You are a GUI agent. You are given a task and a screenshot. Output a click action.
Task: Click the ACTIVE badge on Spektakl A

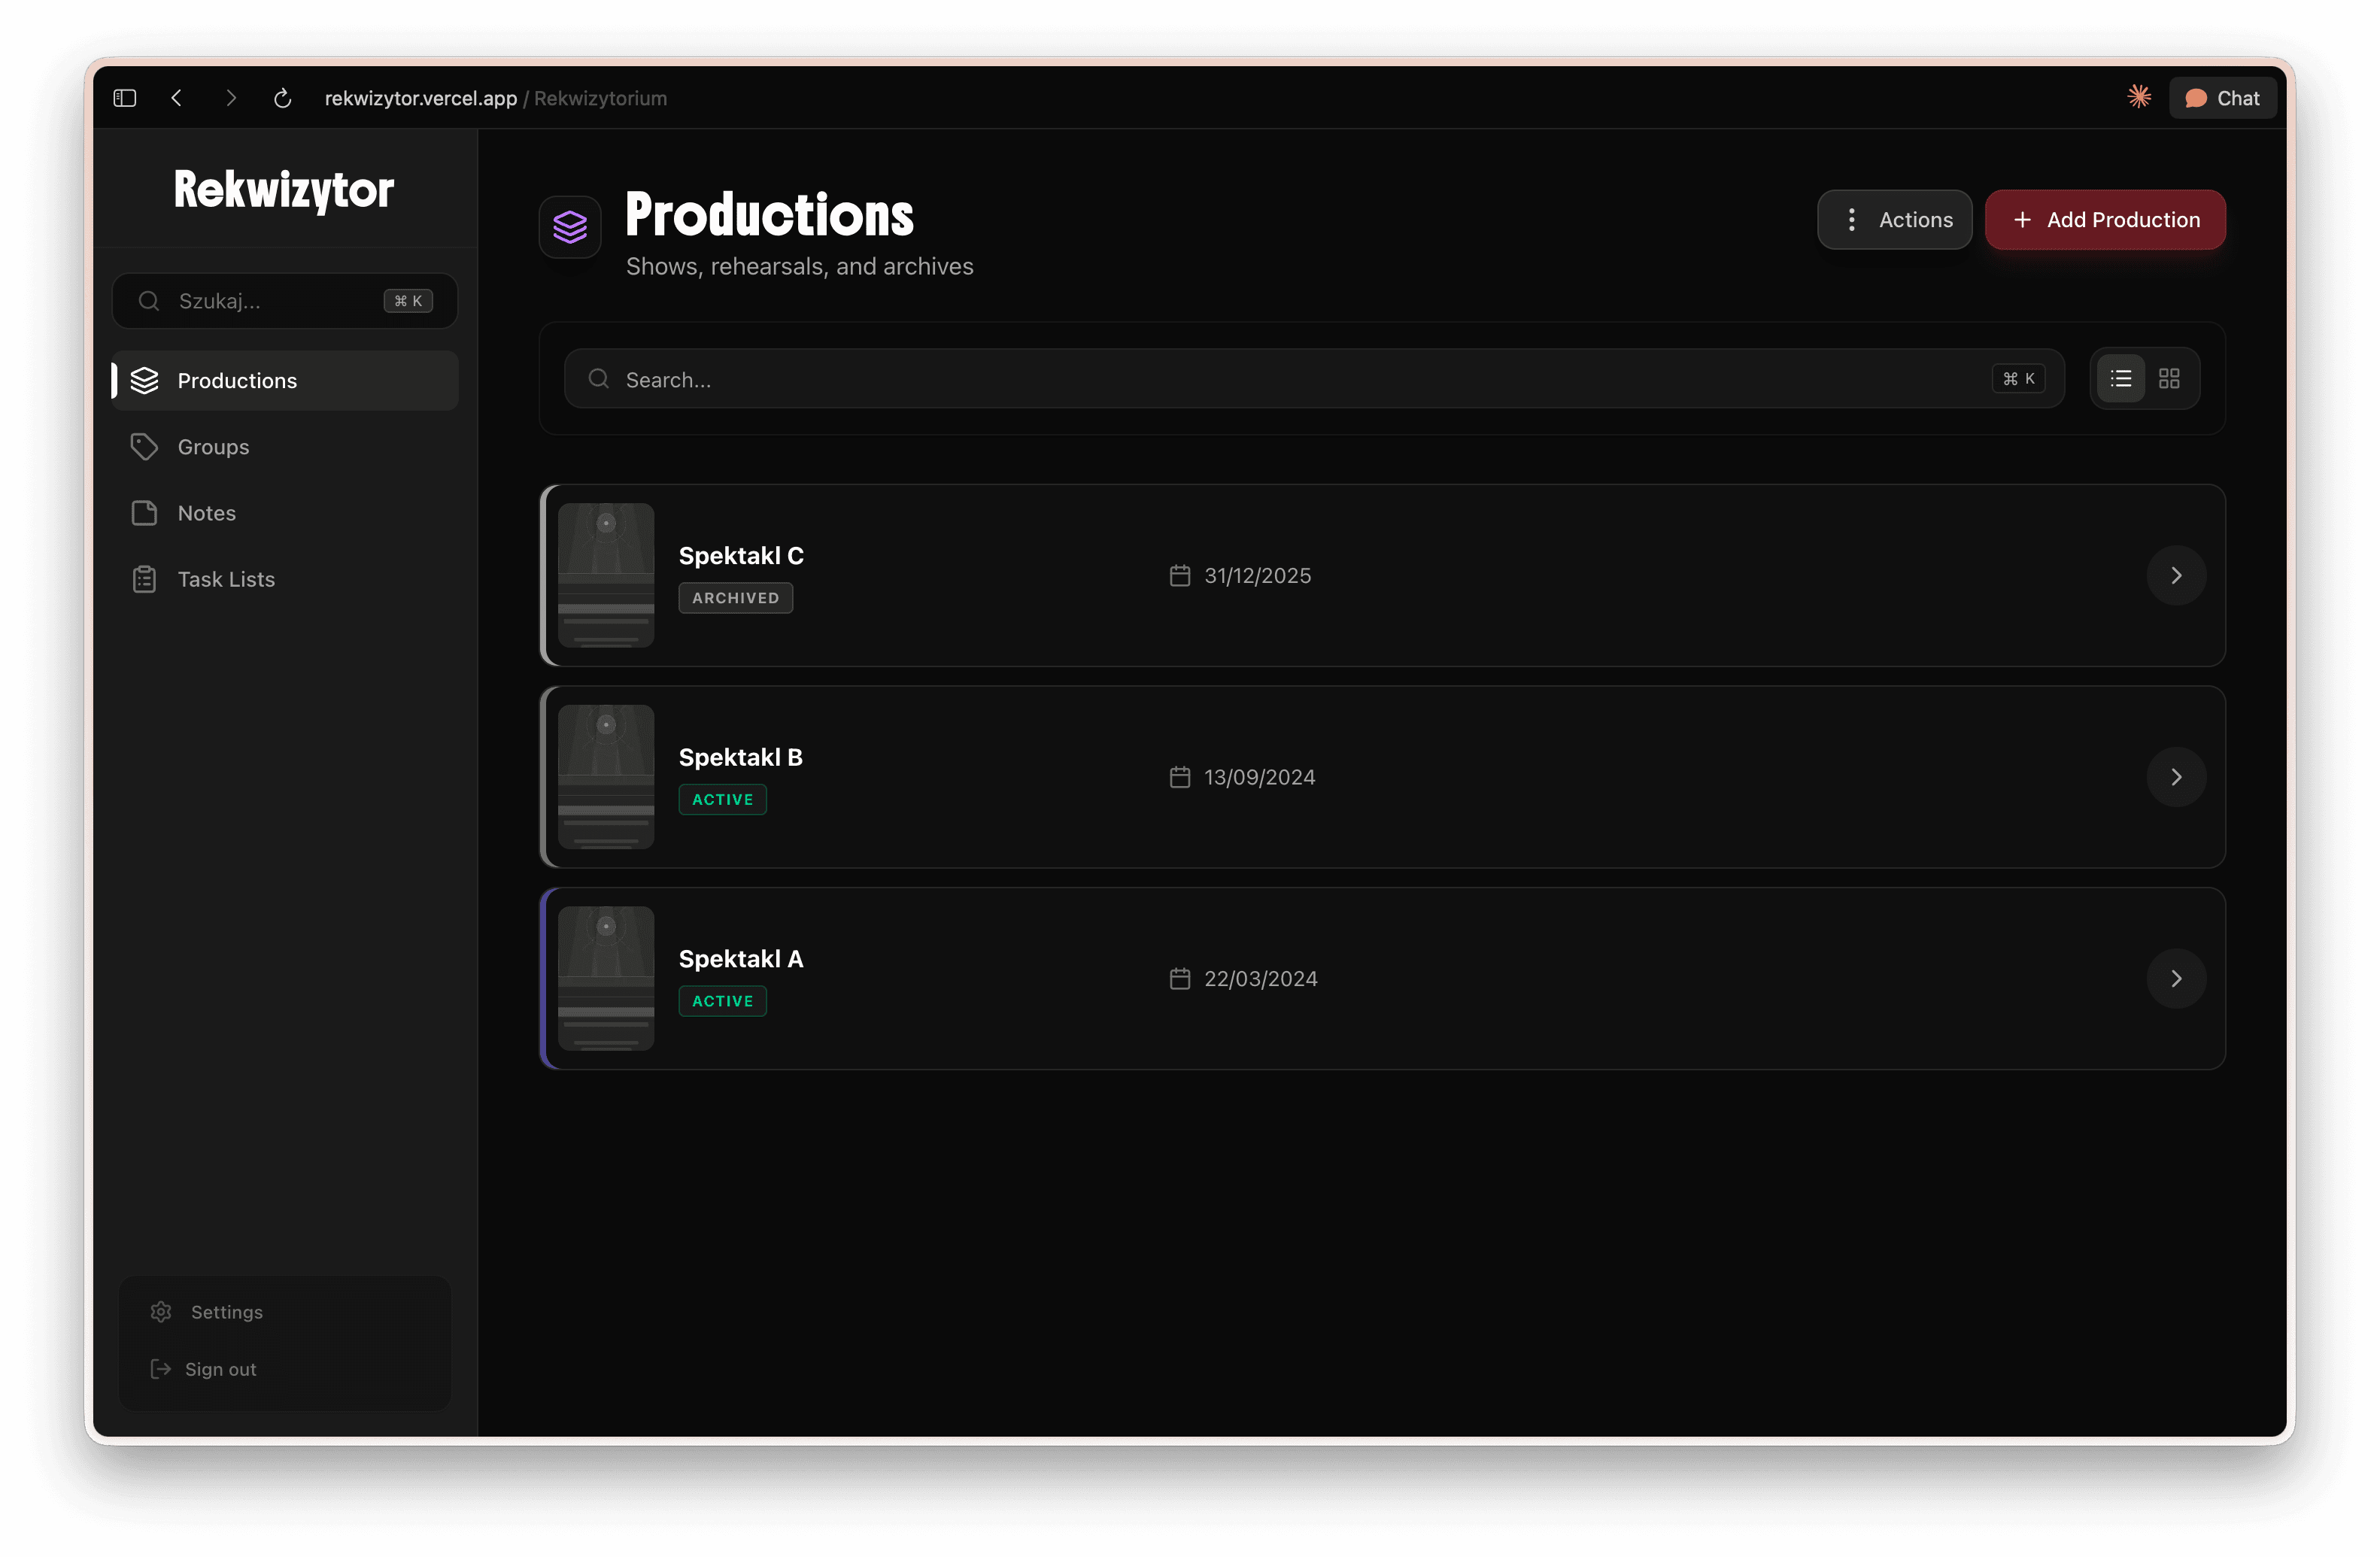pyautogui.click(x=723, y=1001)
